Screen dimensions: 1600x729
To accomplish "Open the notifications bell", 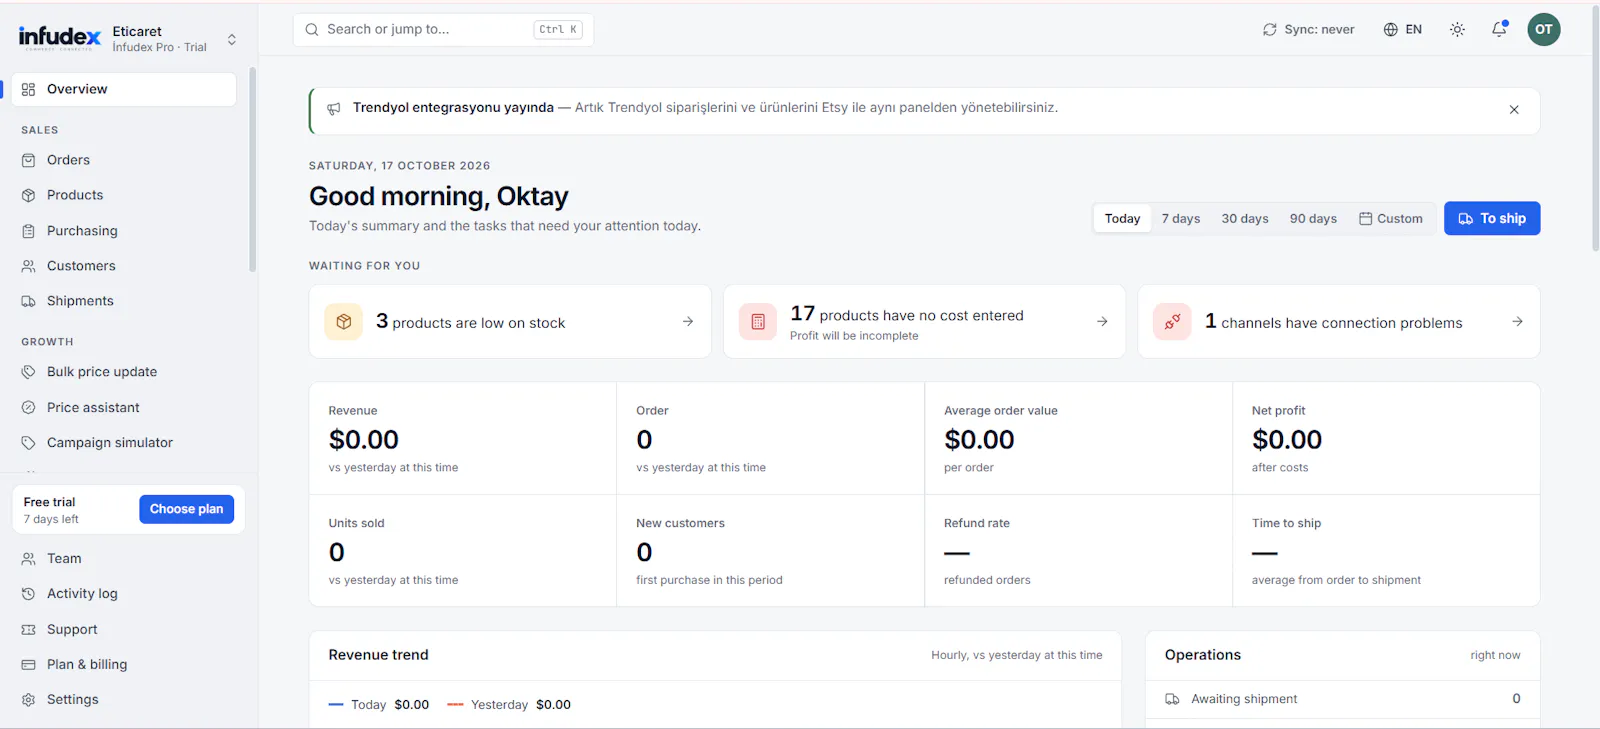I will (1499, 29).
